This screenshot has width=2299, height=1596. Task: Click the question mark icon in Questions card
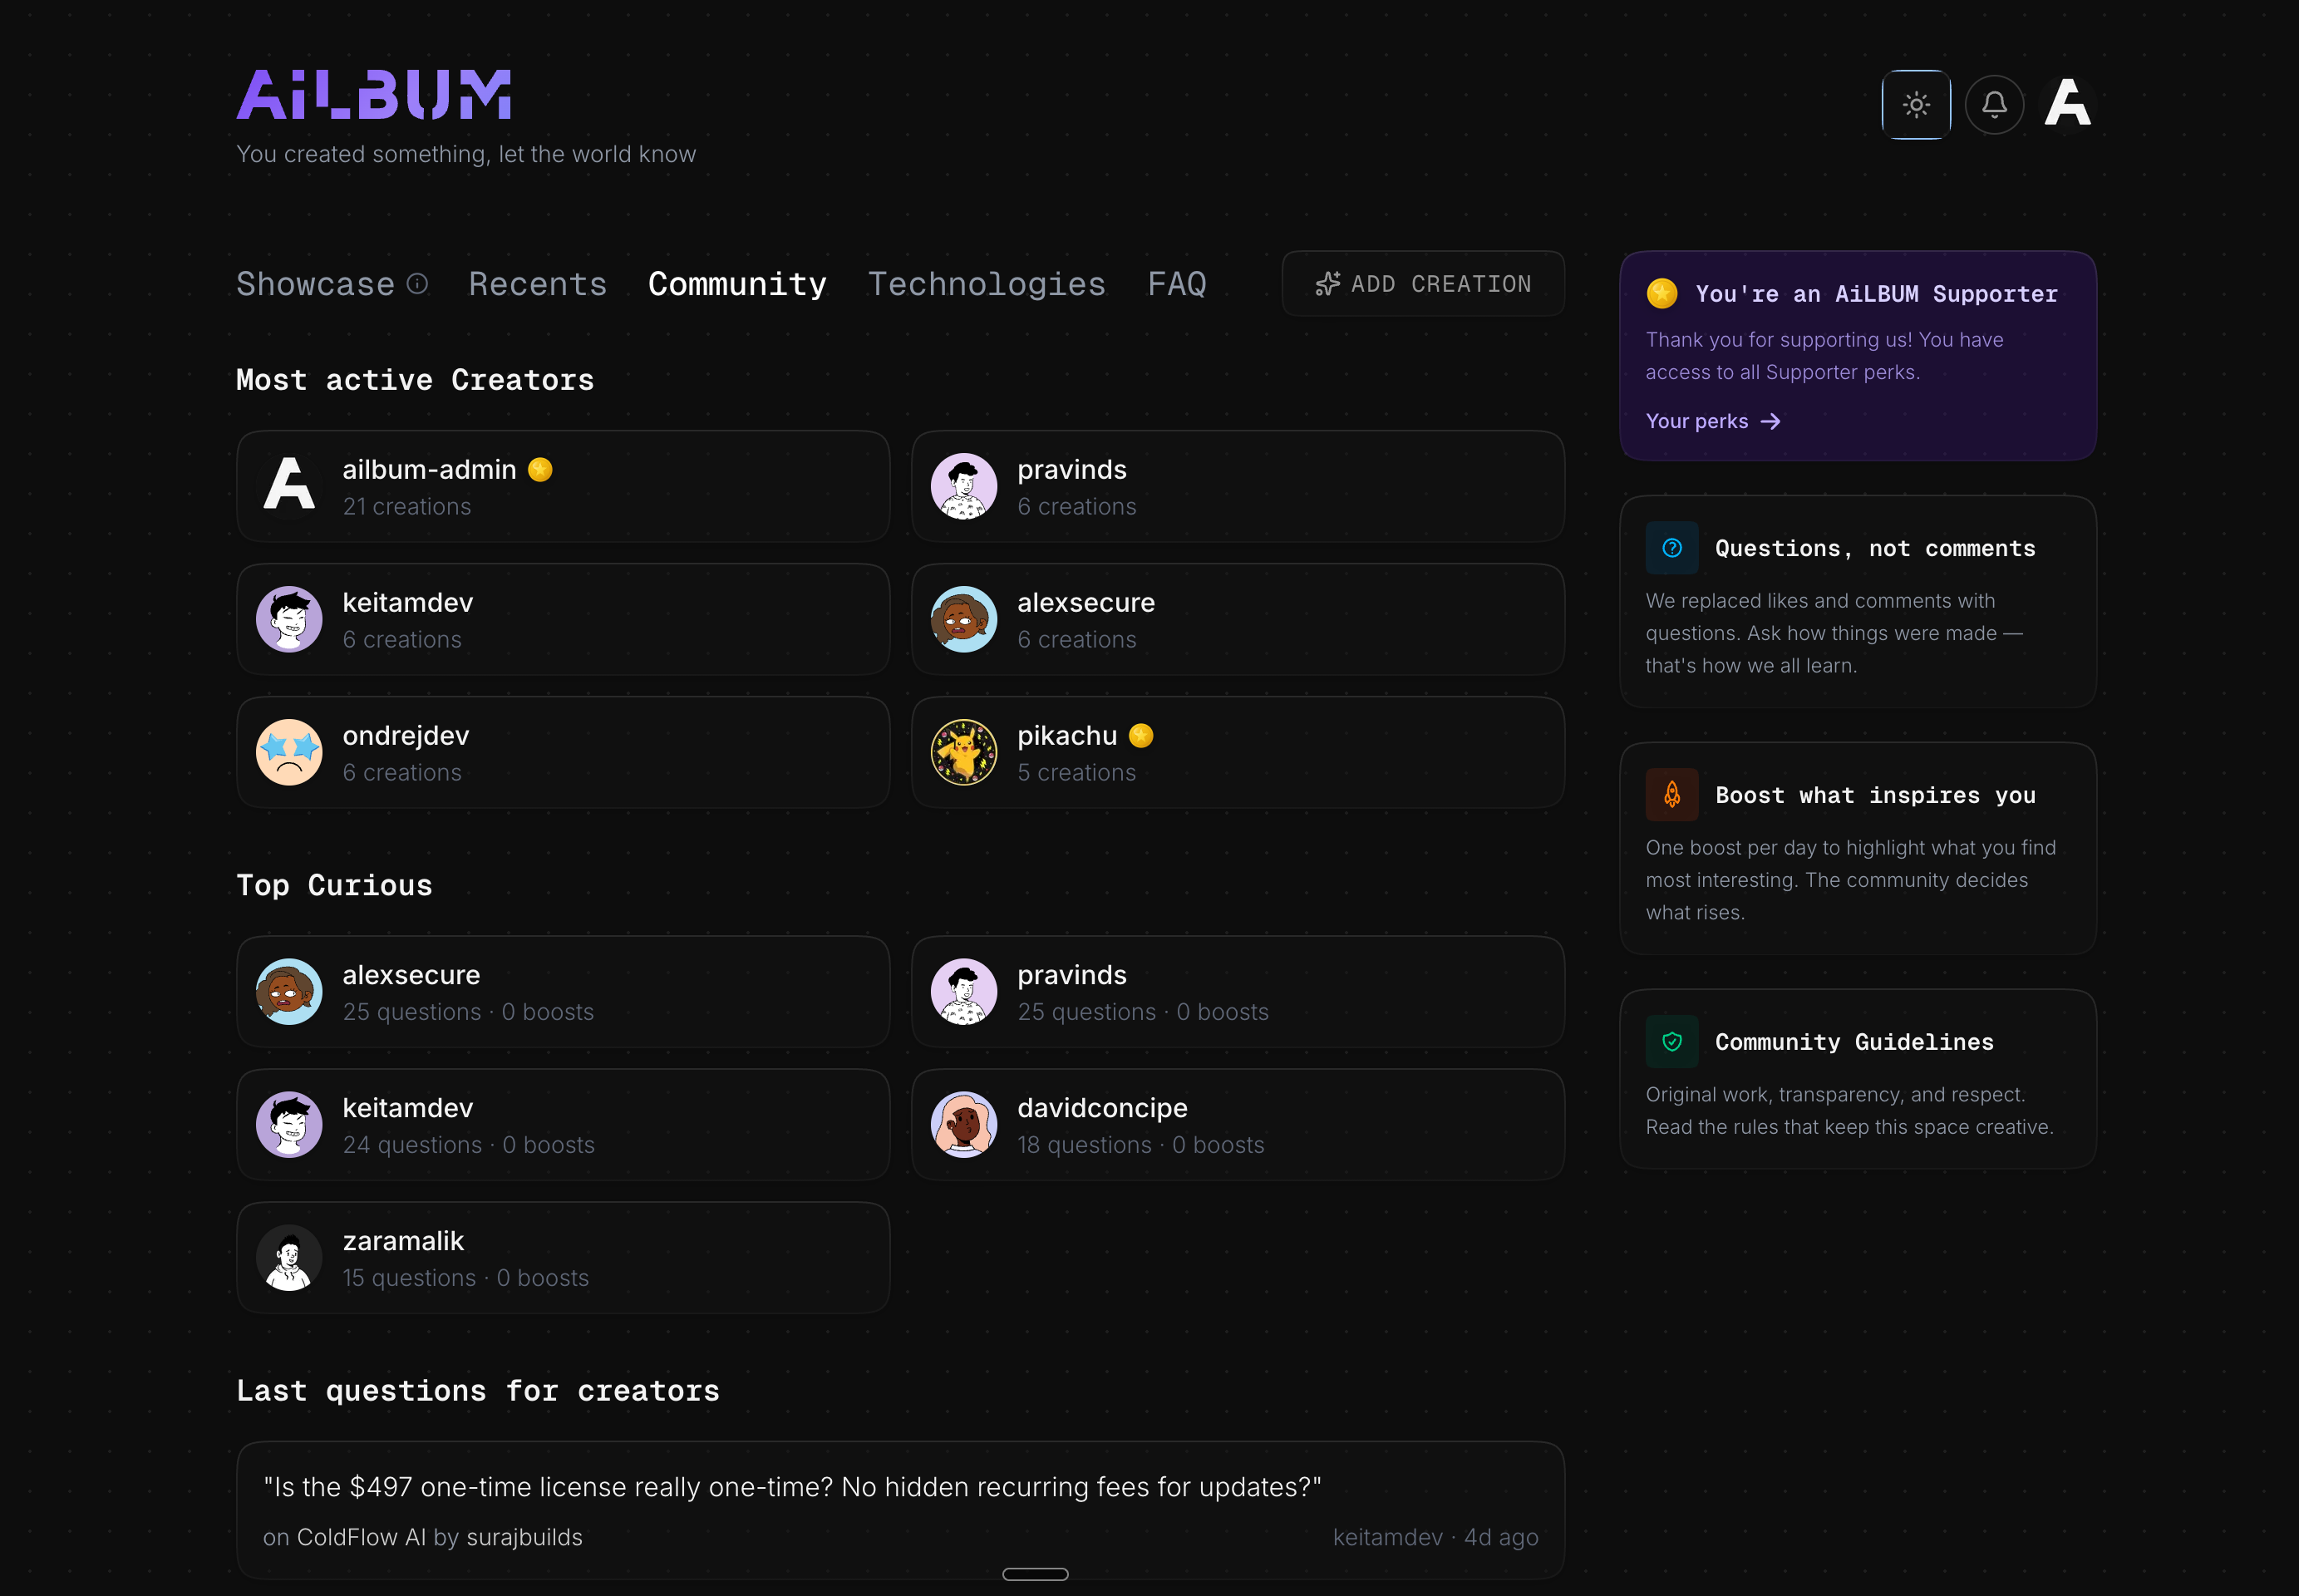1672,548
